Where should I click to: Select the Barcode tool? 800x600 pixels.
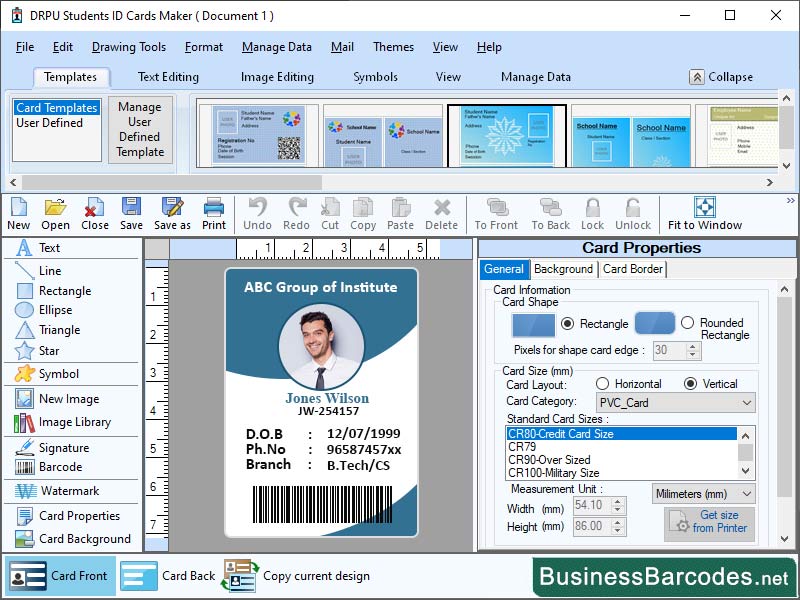60,468
